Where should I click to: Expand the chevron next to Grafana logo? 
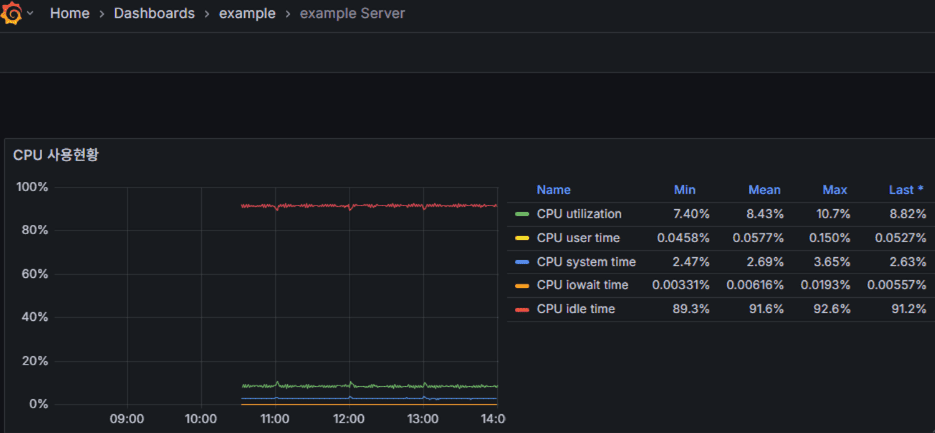pos(31,14)
